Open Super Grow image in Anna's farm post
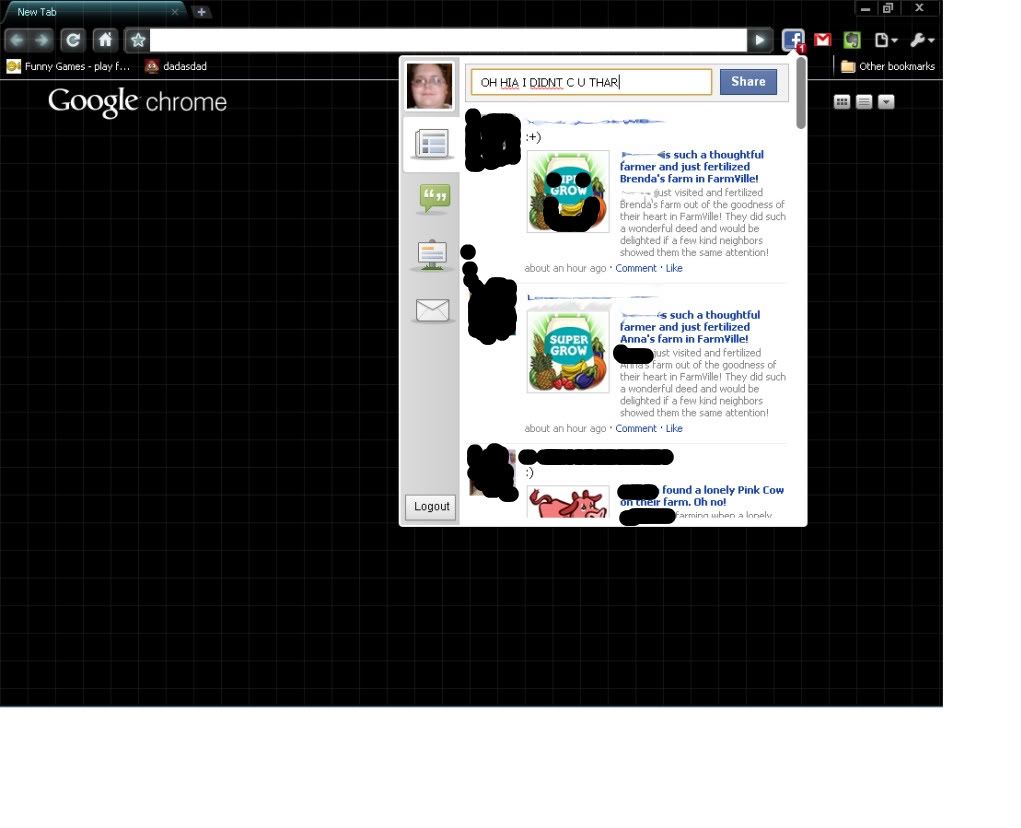 [x=568, y=352]
